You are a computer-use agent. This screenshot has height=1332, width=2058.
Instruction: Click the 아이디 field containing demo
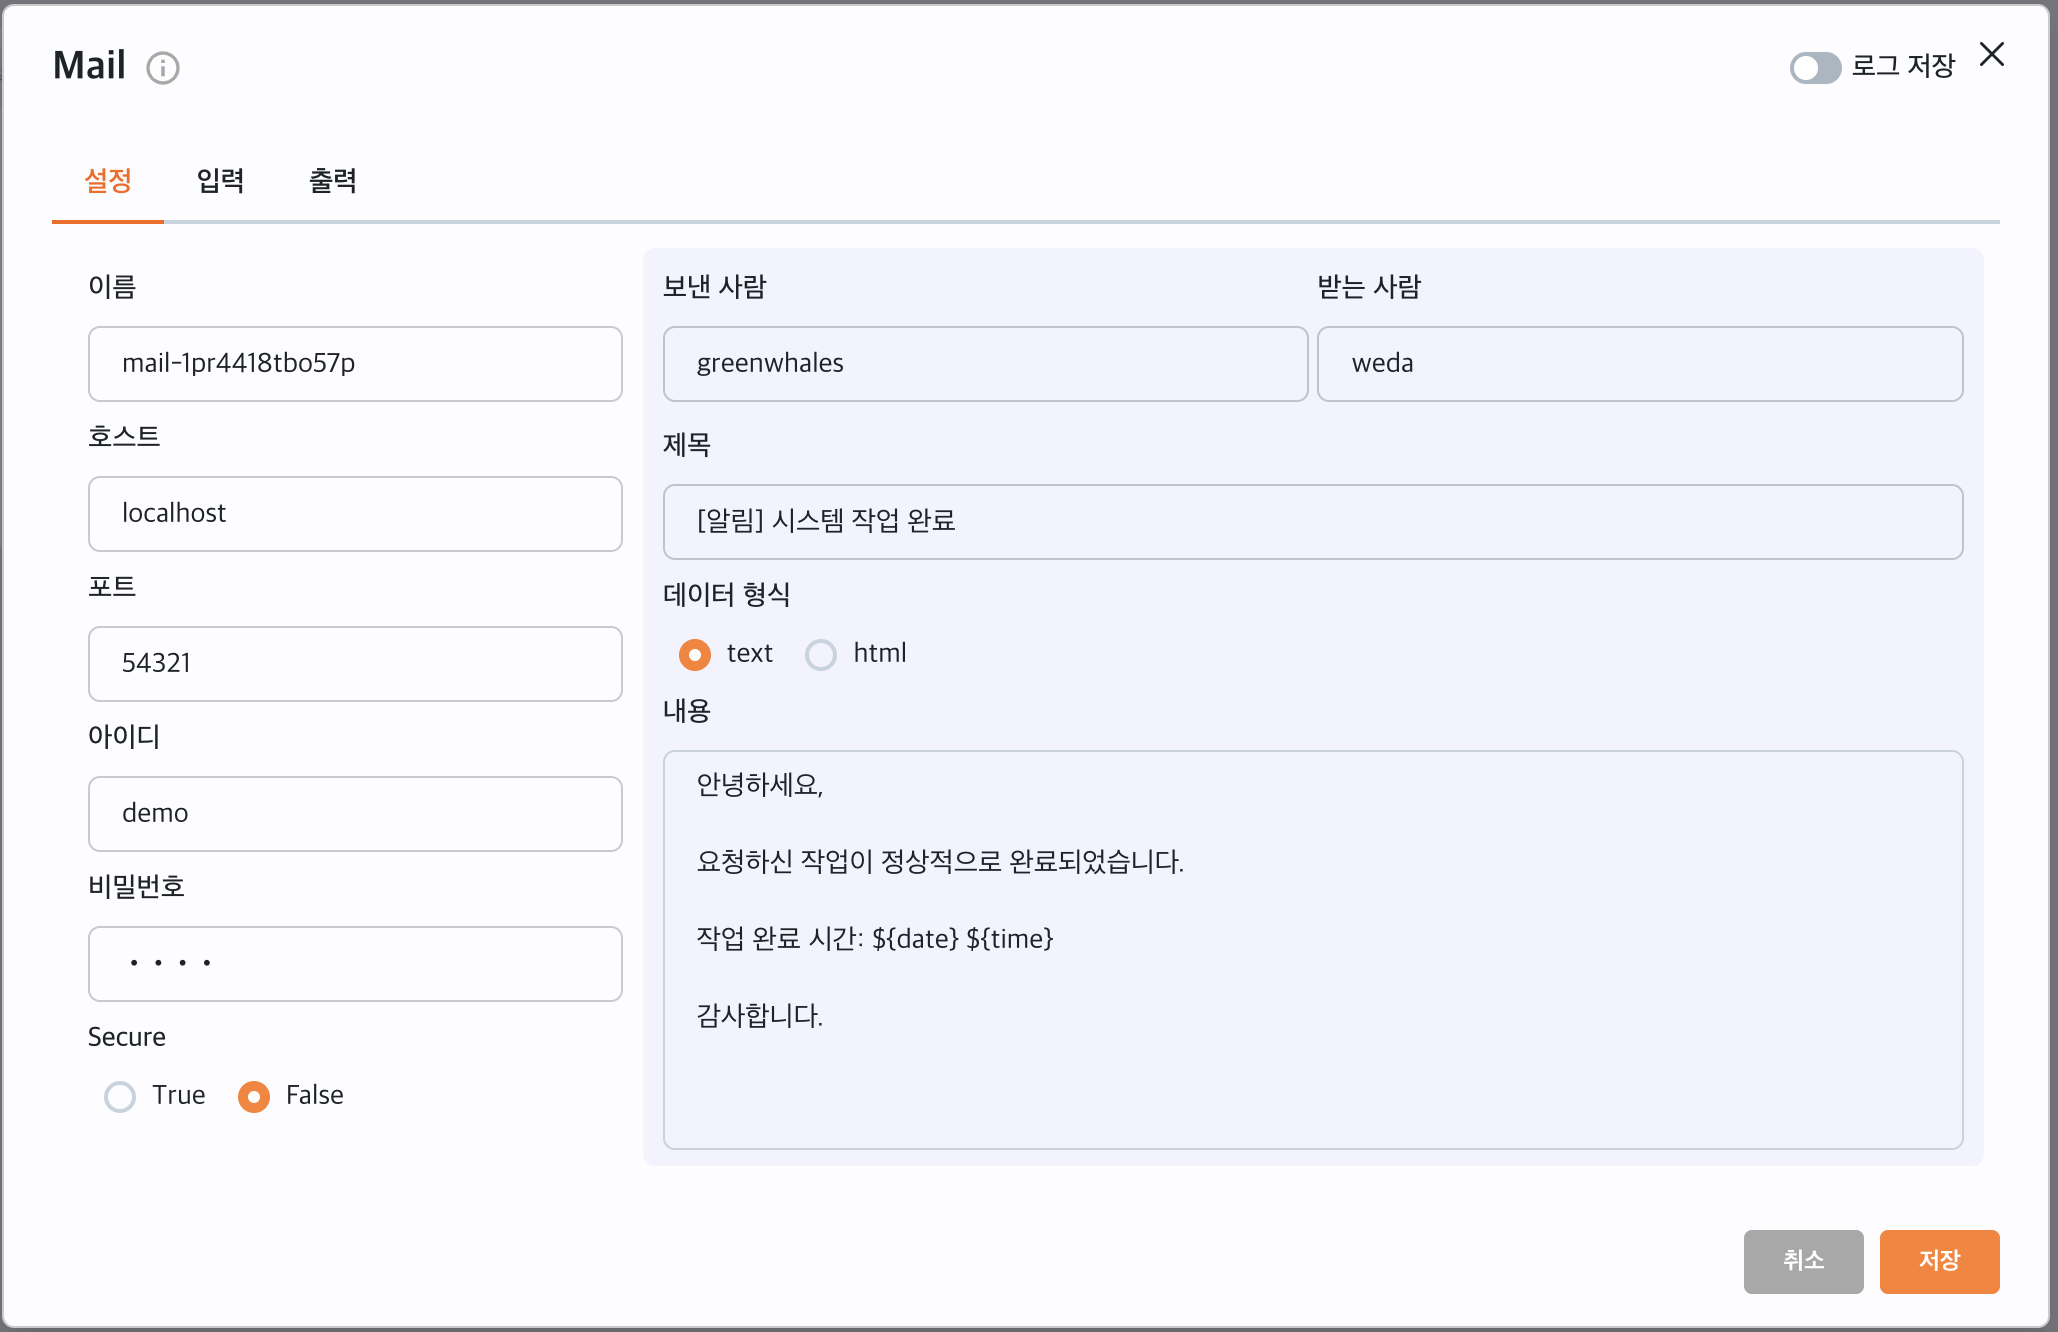tap(355, 814)
